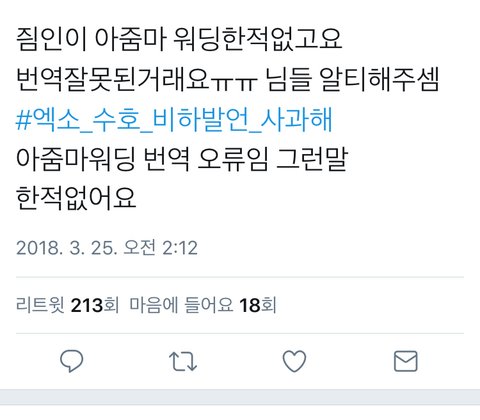The height and width of the screenshot is (420, 480).
Task: Open the #엑소_수호_비하발언_사과해 hashtag
Action: click(174, 119)
